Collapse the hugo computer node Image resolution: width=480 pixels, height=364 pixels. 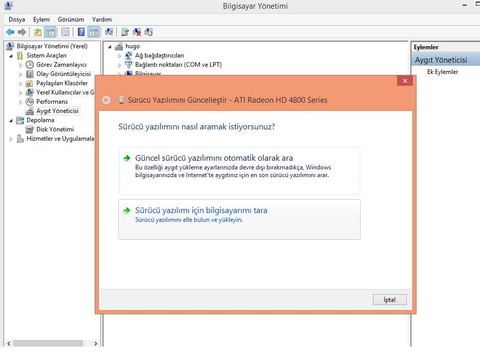pos(110,47)
